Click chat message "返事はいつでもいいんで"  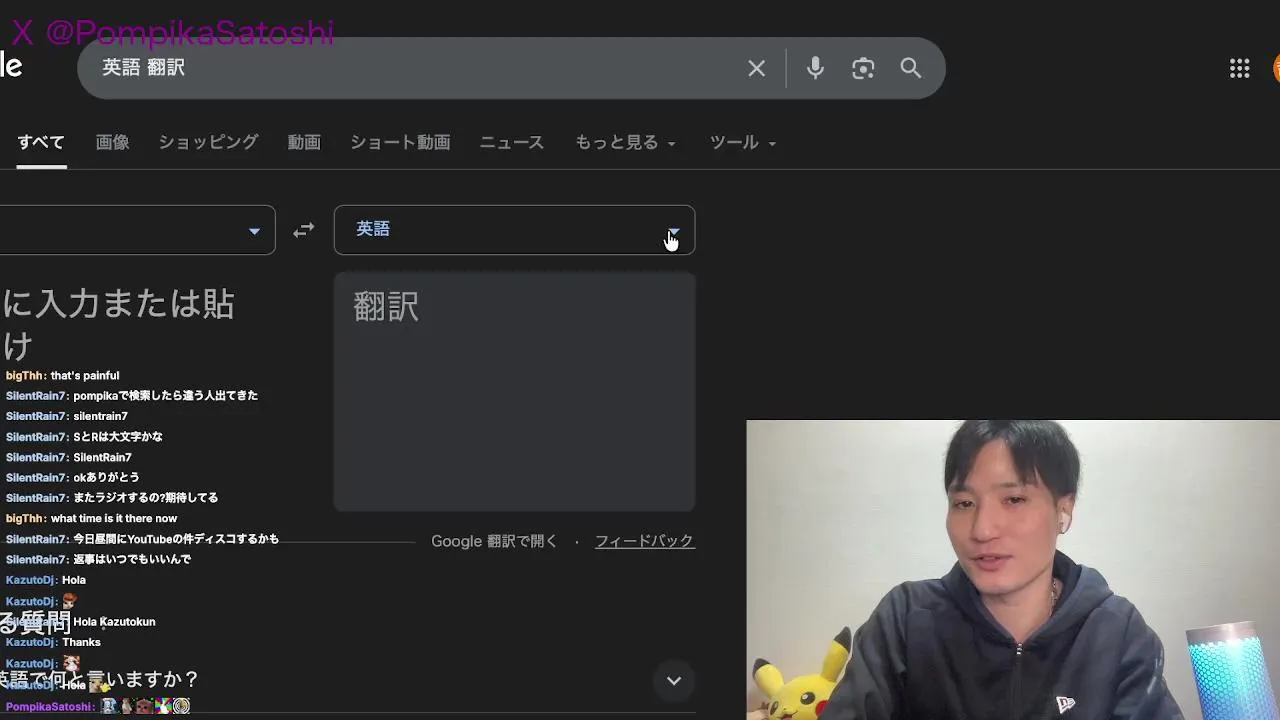click(131, 560)
